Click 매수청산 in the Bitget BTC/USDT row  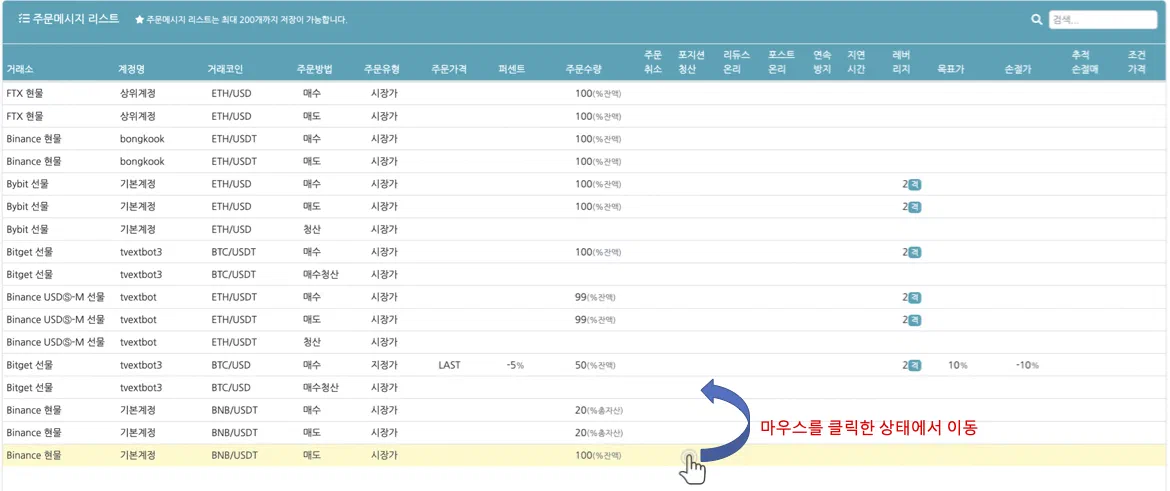[321, 275]
